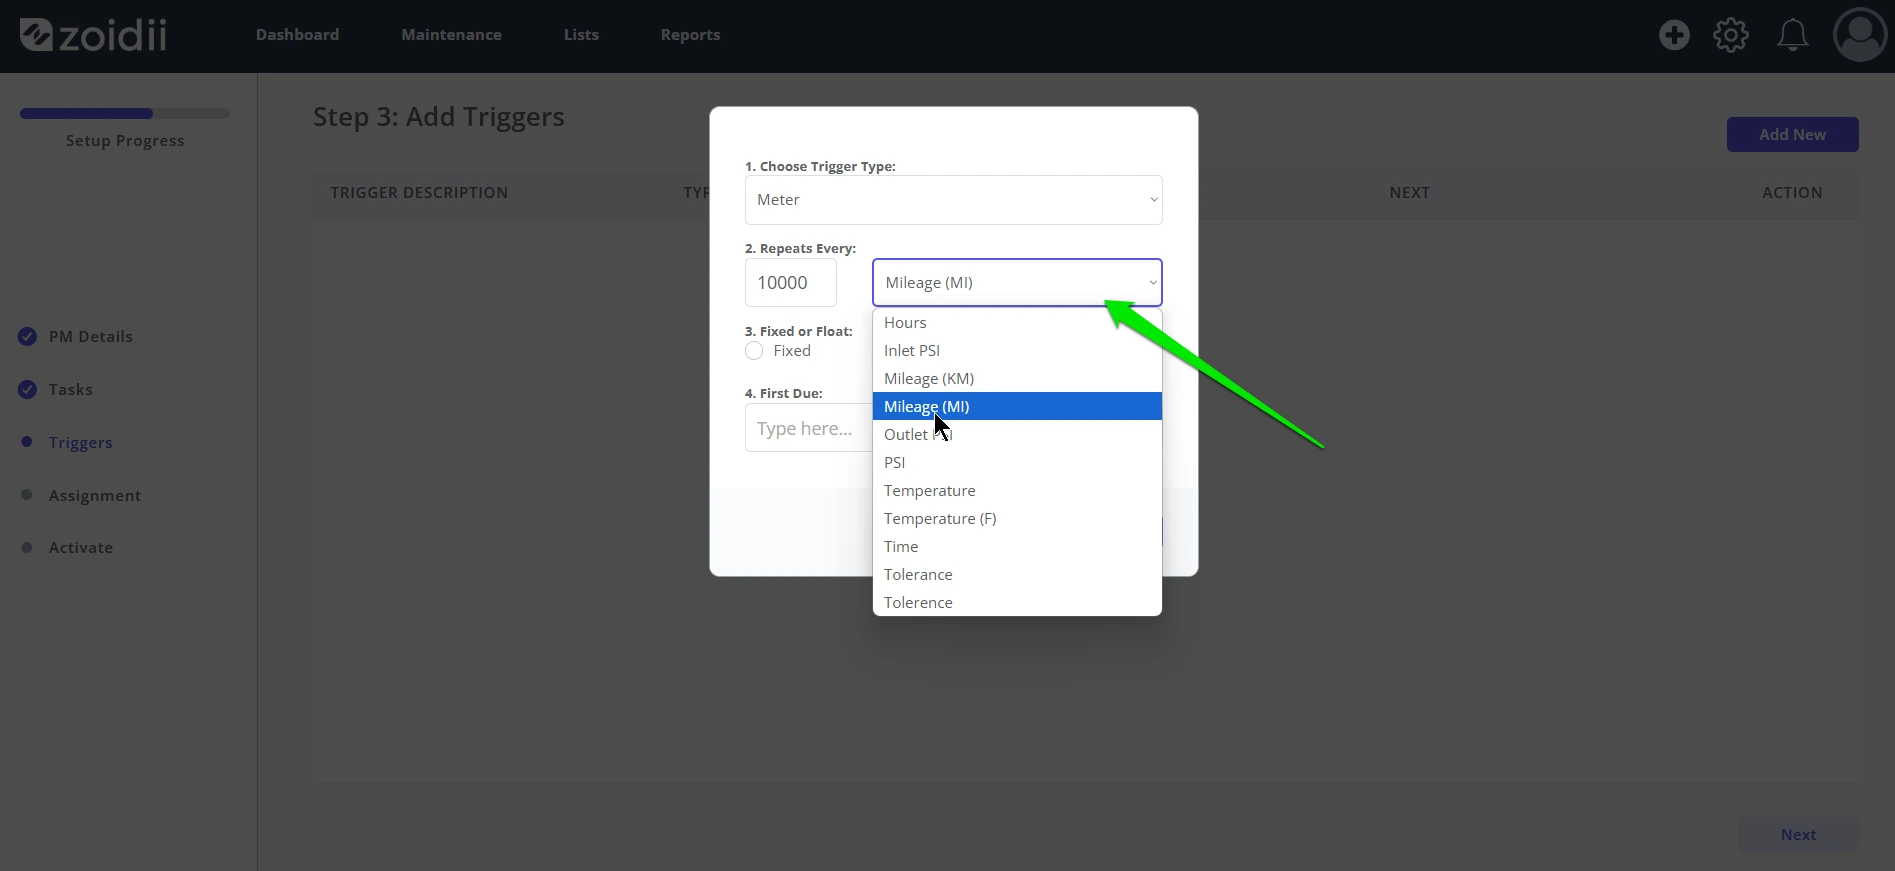Go to Activate step
This screenshot has width=1895, height=871.
(81, 548)
